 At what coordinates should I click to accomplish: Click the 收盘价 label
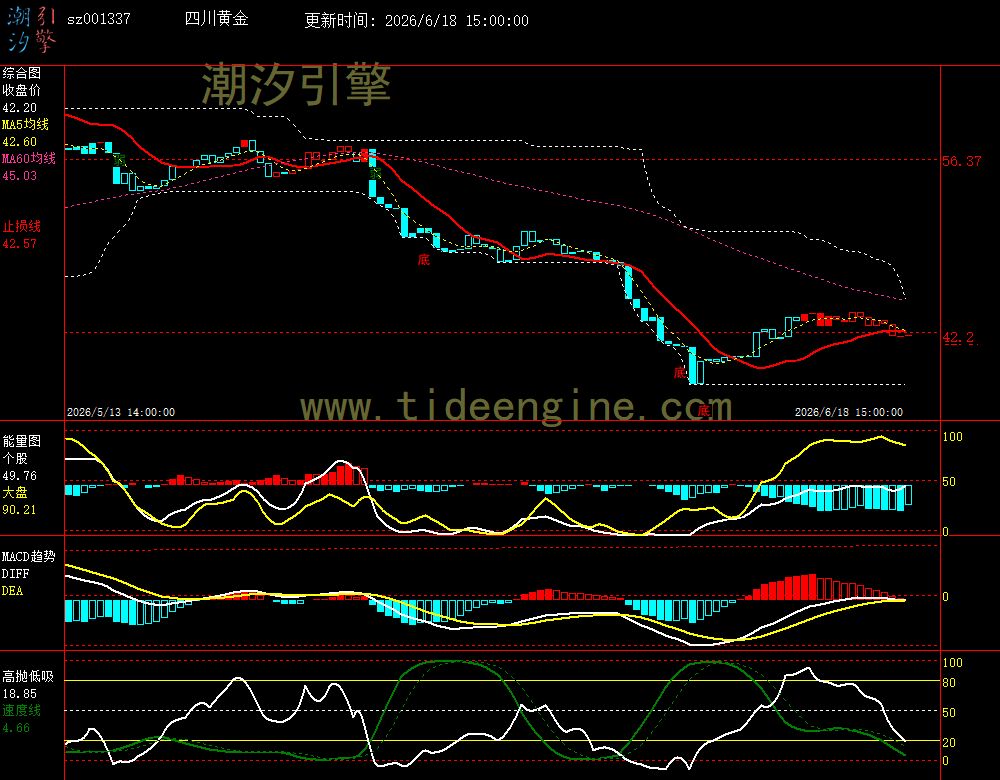(x=22, y=91)
